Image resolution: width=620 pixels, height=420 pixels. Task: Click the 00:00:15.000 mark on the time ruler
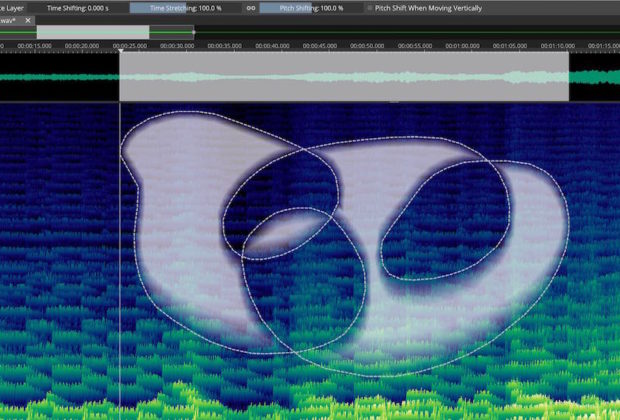coord(34,46)
